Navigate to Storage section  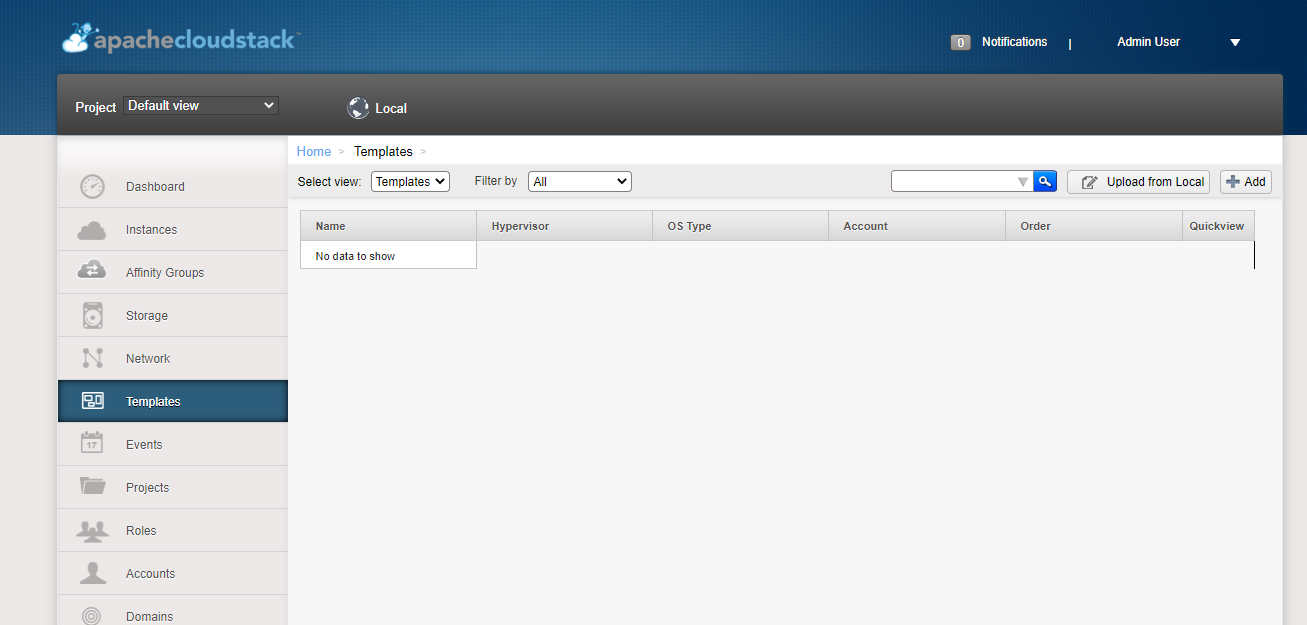(x=173, y=315)
